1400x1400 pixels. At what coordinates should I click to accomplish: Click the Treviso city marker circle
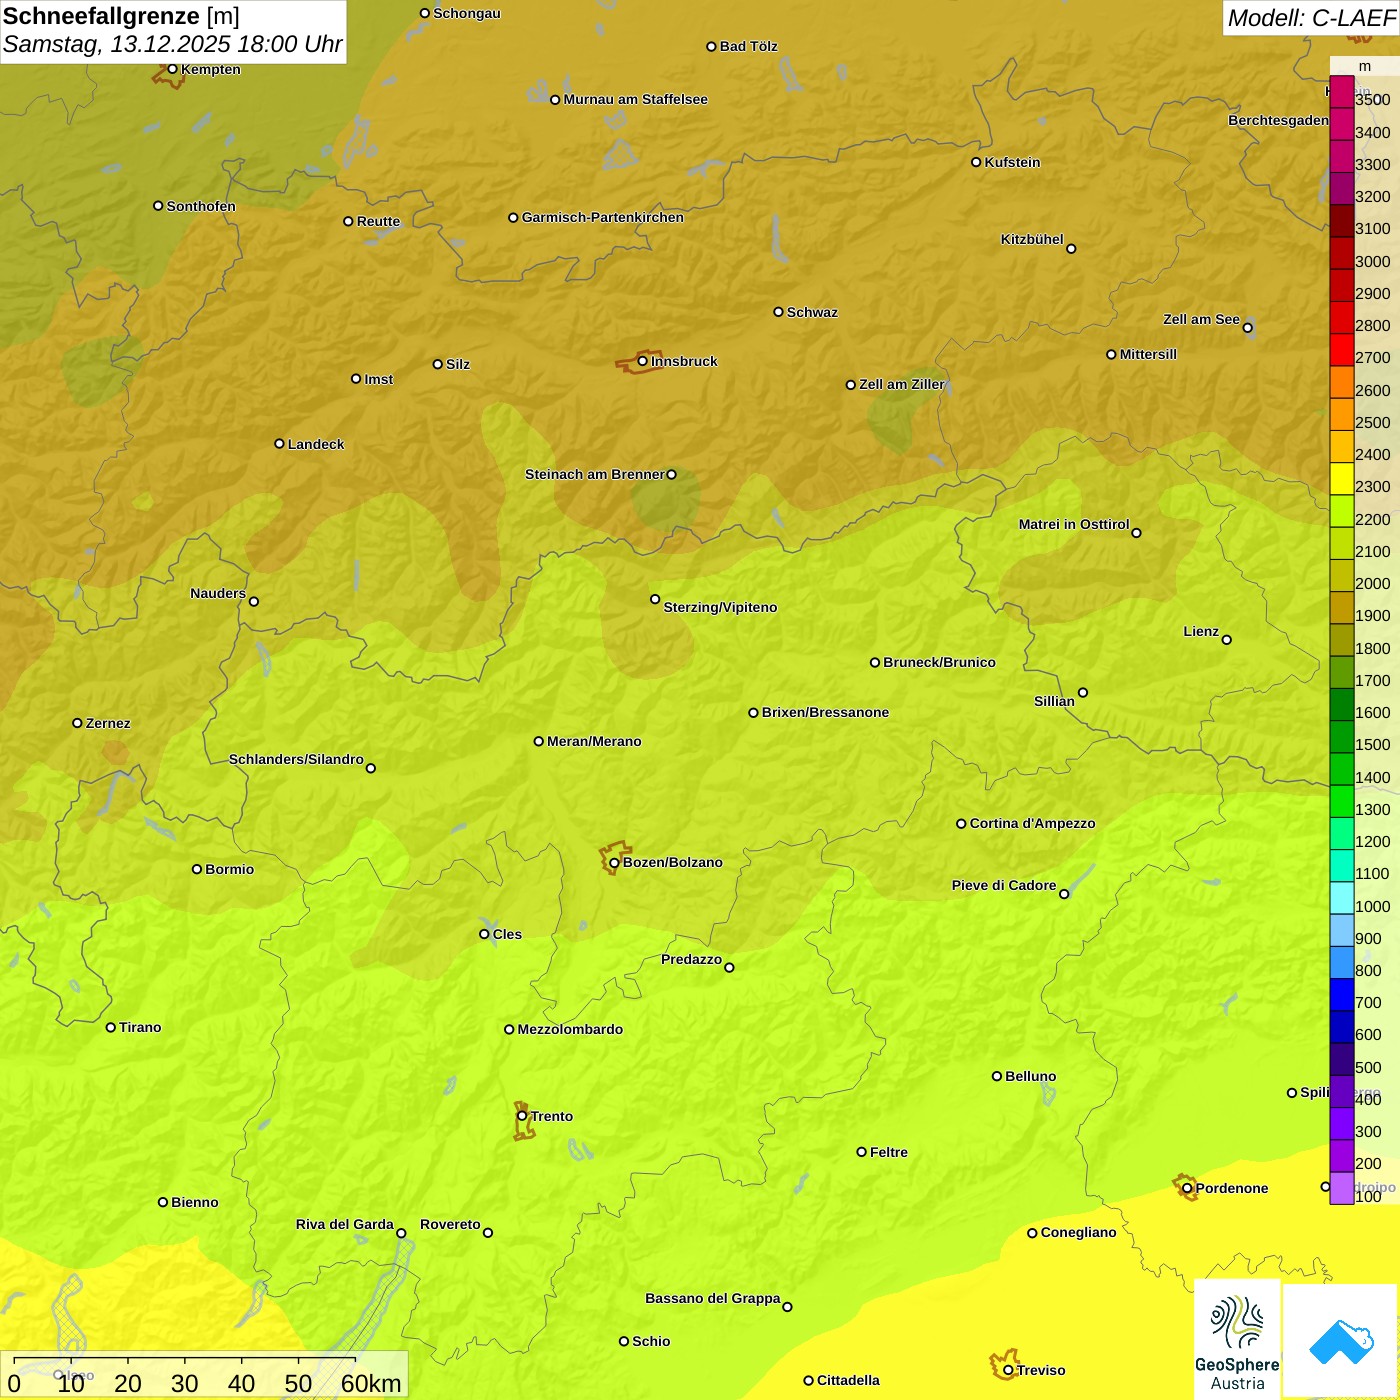pyautogui.click(x=1008, y=1370)
